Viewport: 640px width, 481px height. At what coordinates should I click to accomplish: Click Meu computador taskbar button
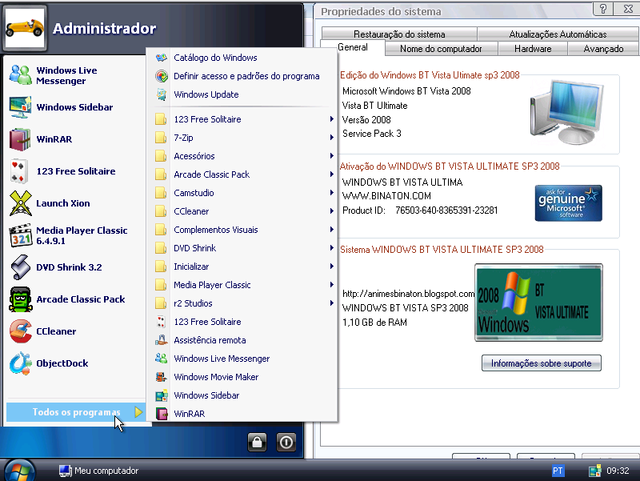(x=99, y=471)
